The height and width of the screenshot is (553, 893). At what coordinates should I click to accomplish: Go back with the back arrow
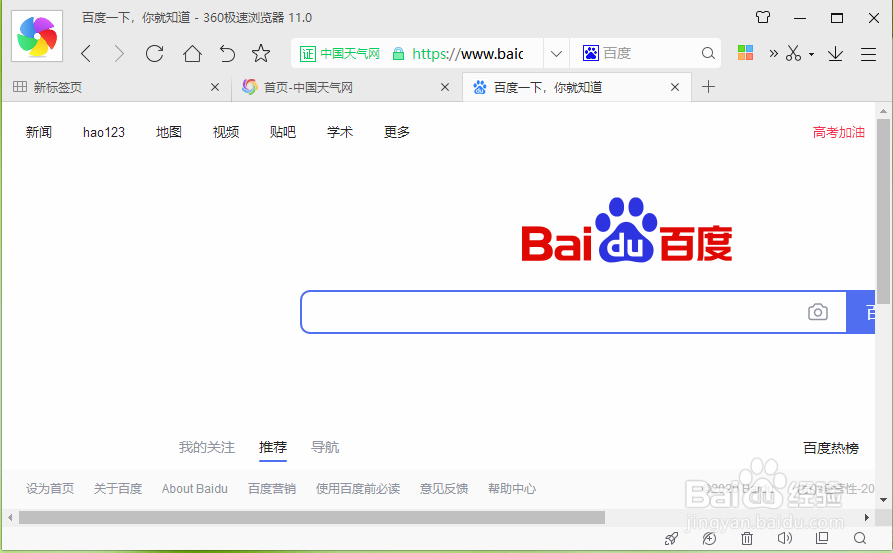tap(86, 54)
